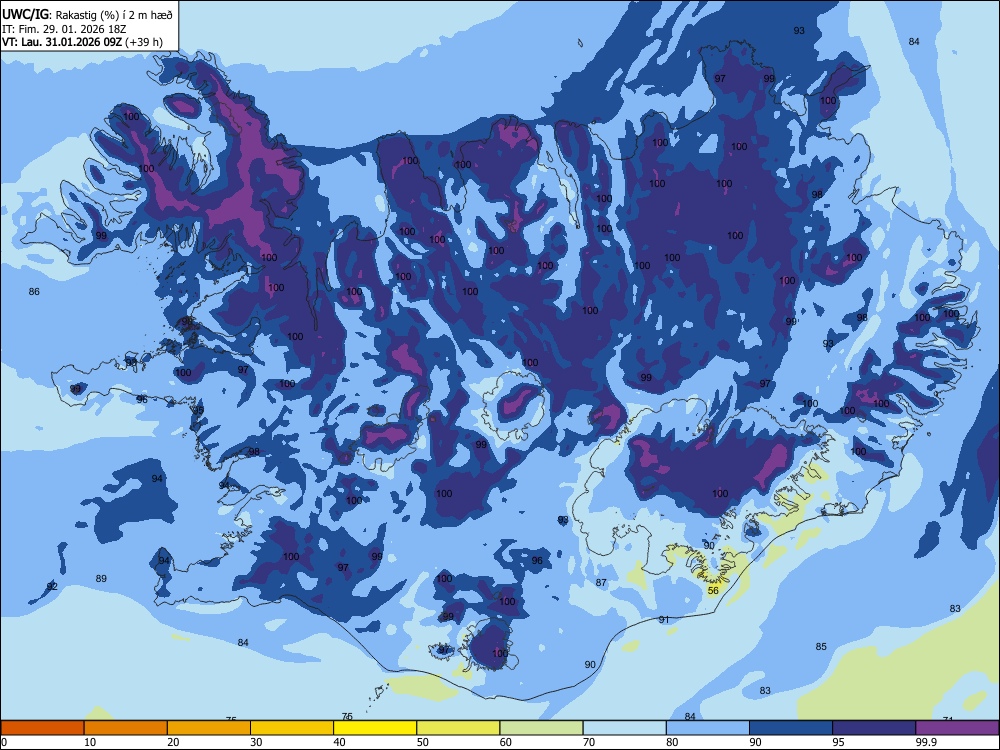
Task: Click the '85' humidity value on the map
Action: point(821,647)
